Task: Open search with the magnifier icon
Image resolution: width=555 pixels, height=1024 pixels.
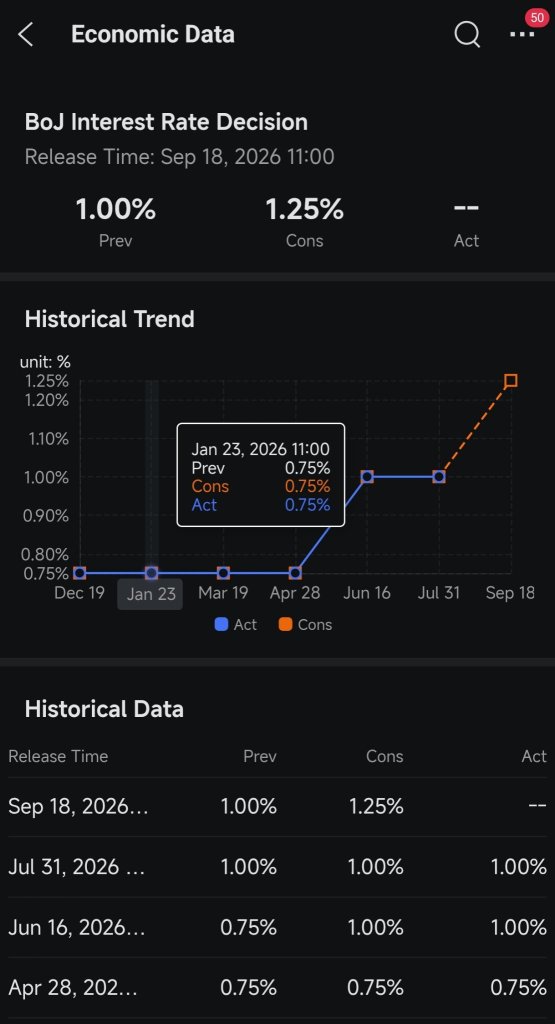Action: click(467, 35)
